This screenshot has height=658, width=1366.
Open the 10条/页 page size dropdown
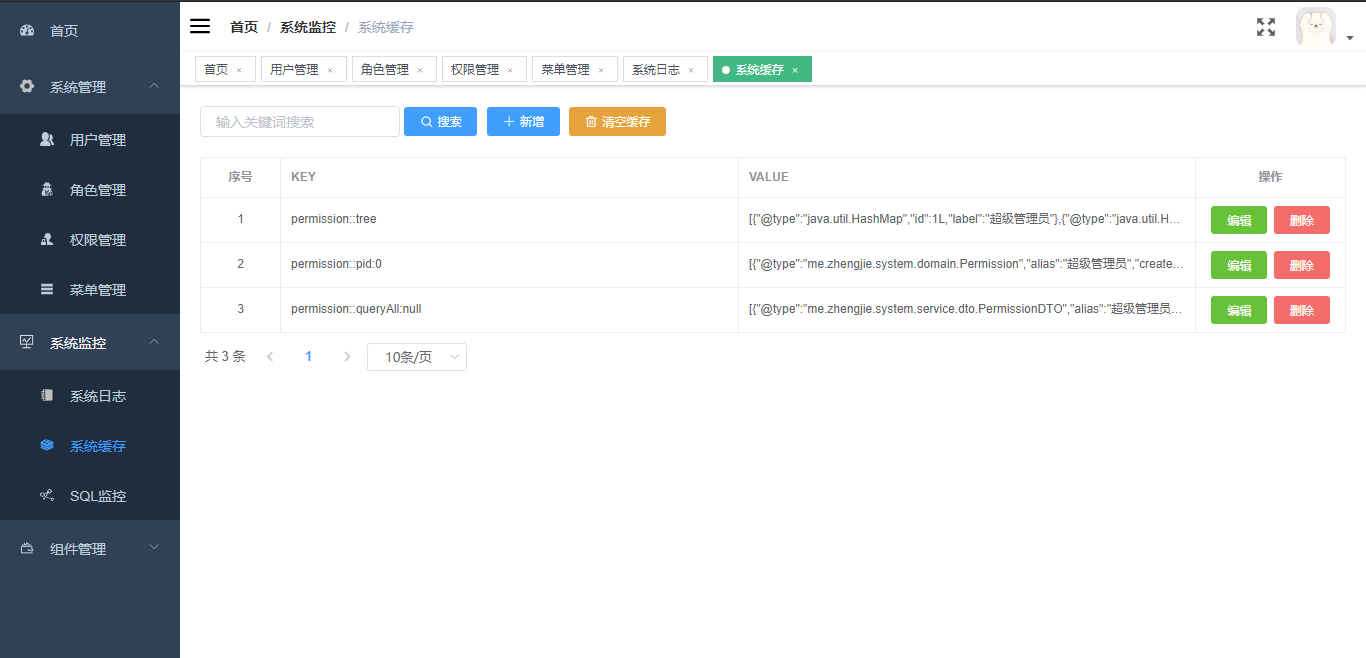[x=416, y=356]
